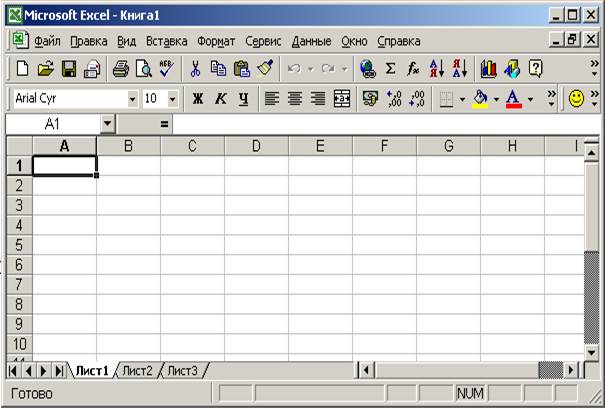Open the font size 10 dropdown
605x409 pixels.
172,99
